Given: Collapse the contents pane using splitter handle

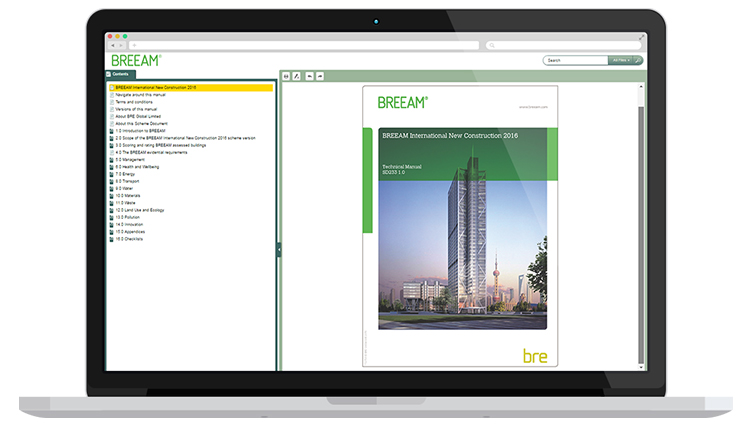Looking at the screenshot, I should tap(278, 249).
